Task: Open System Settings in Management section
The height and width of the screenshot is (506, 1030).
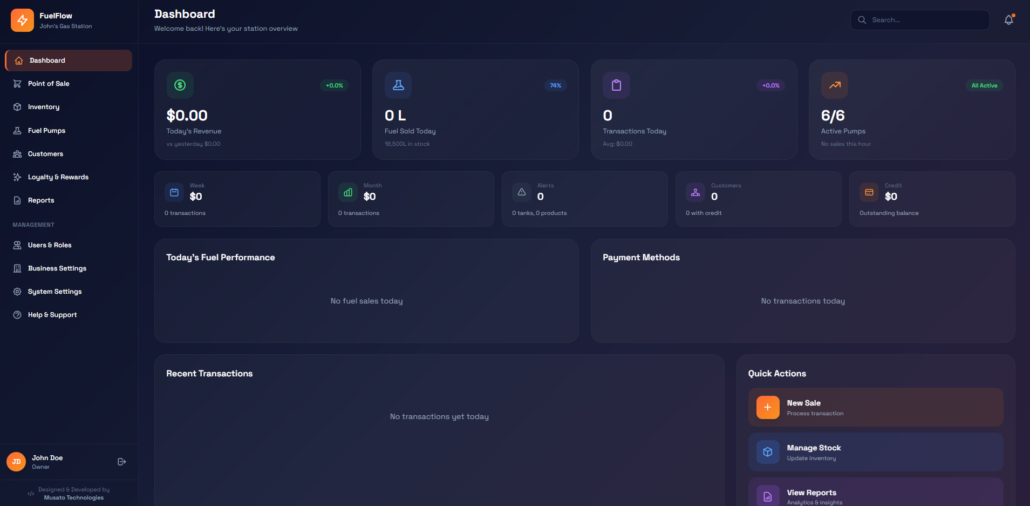Action: (x=54, y=291)
